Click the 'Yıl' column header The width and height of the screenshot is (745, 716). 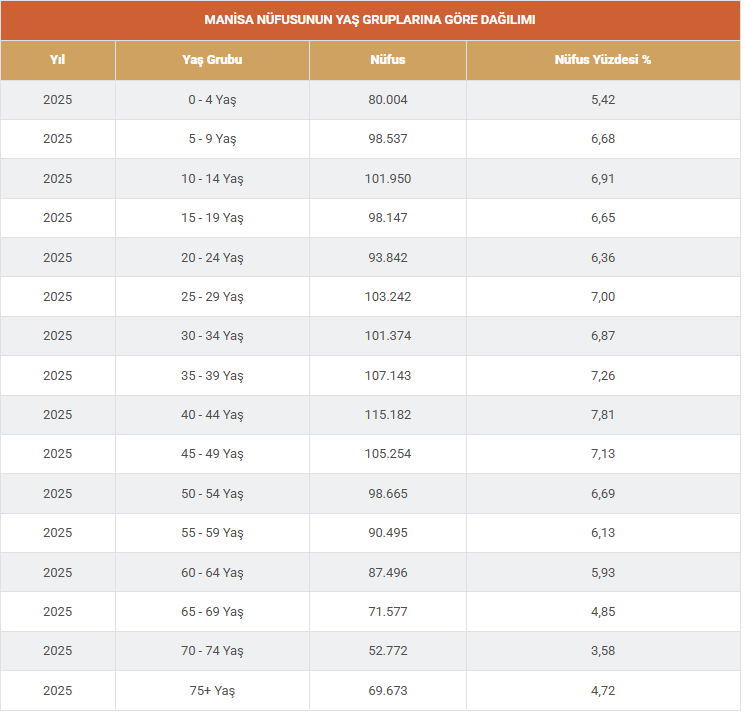pos(58,60)
